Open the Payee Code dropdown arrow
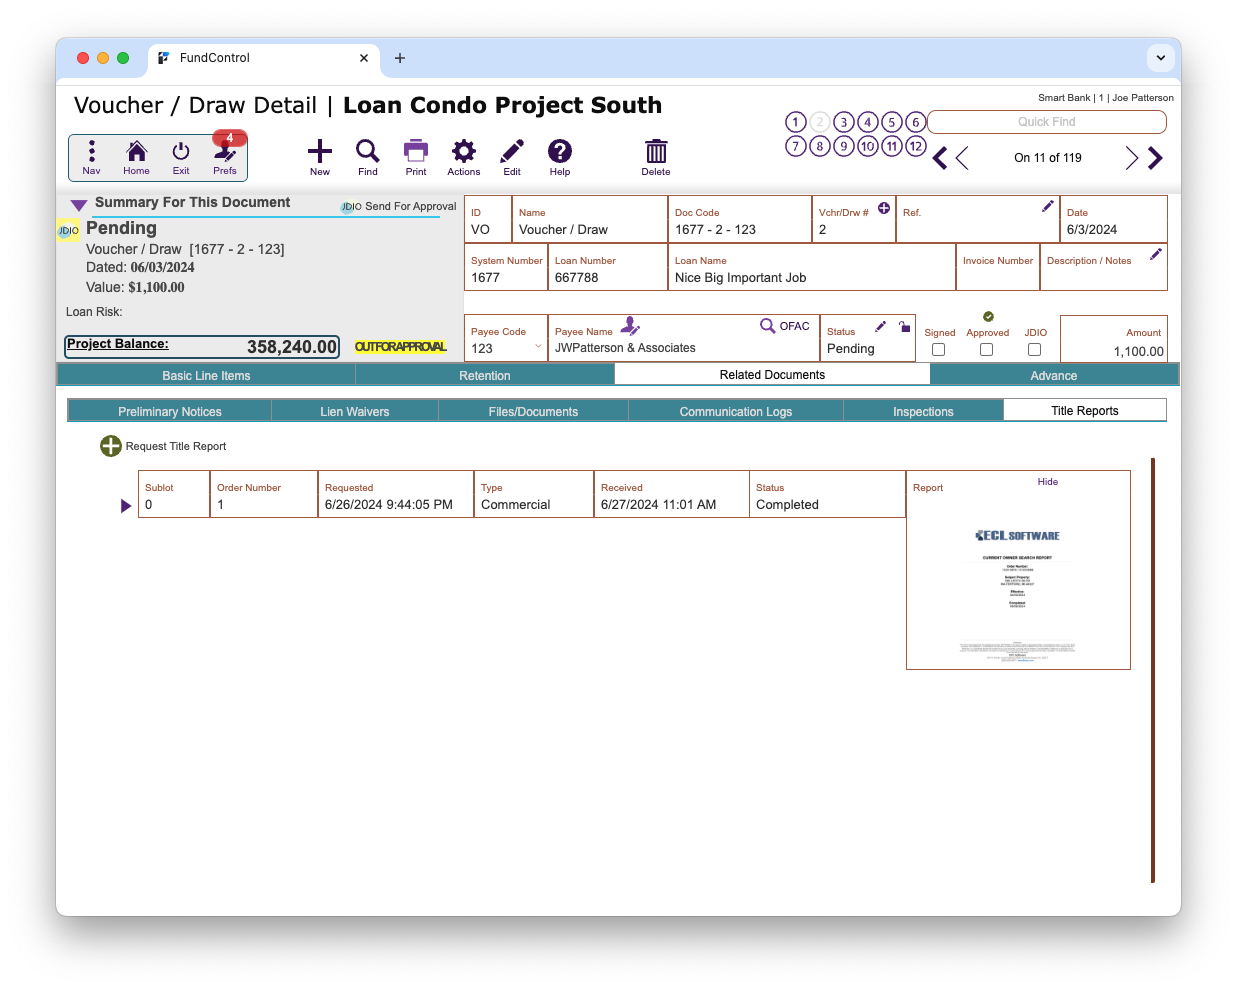Image resolution: width=1237 pixels, height=982 pixels. pos(538,347)
